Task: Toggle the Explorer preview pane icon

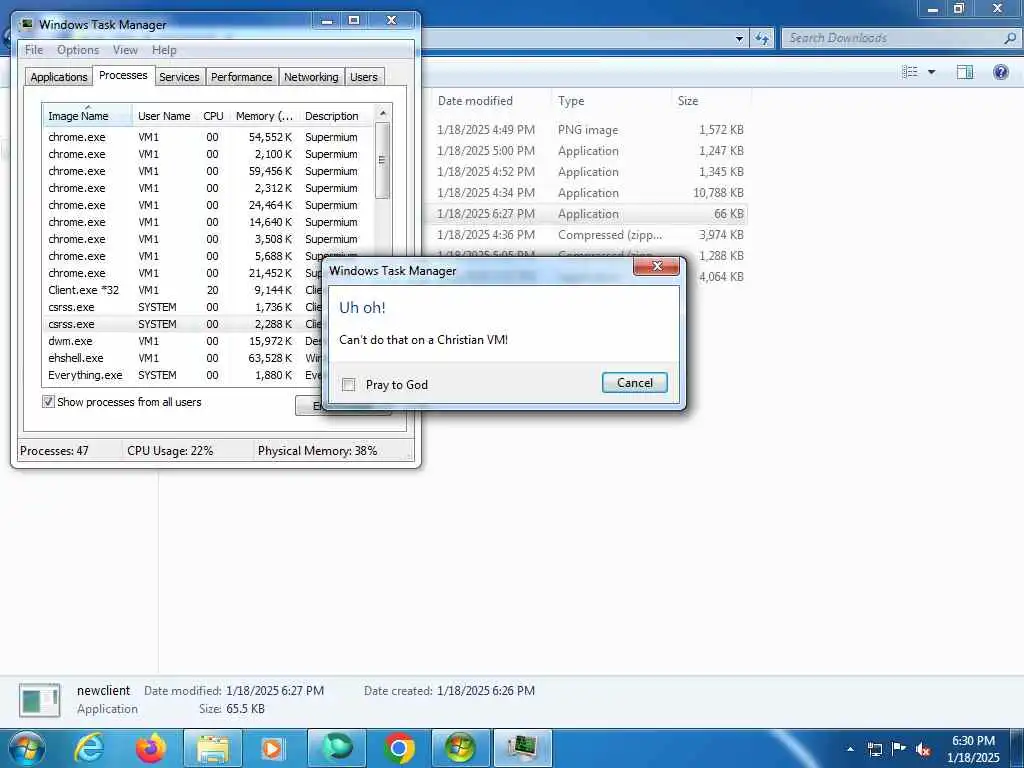Action: 965,72
